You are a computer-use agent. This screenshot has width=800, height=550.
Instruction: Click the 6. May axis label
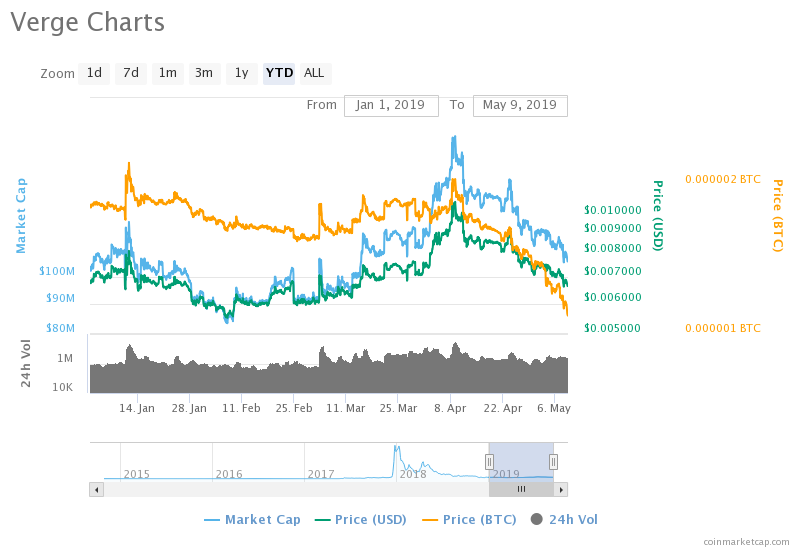pyautogui.click(x=554, y=408)
